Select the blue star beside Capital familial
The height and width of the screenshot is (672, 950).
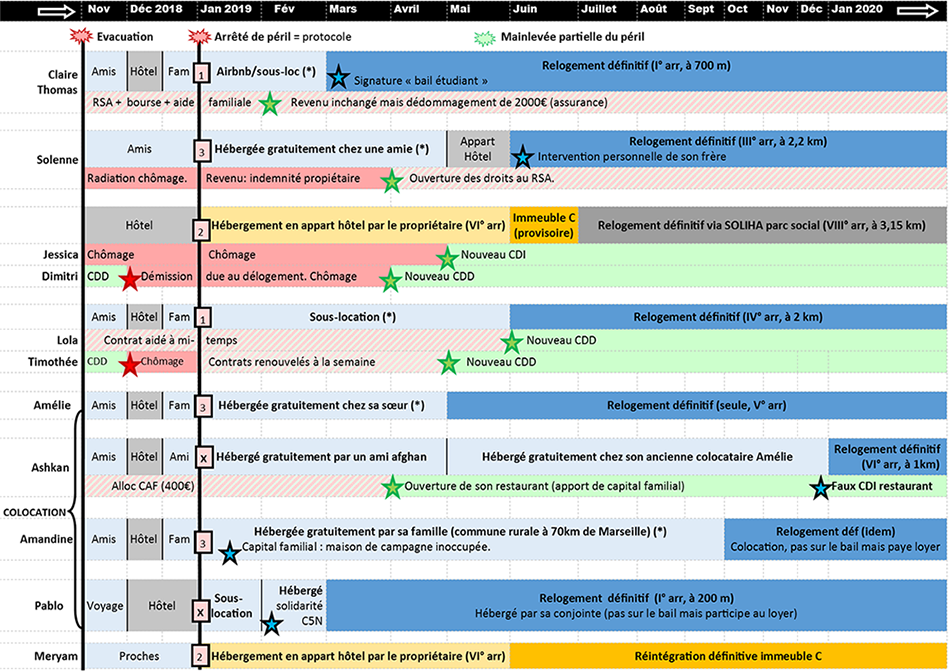tap(229, 550)
